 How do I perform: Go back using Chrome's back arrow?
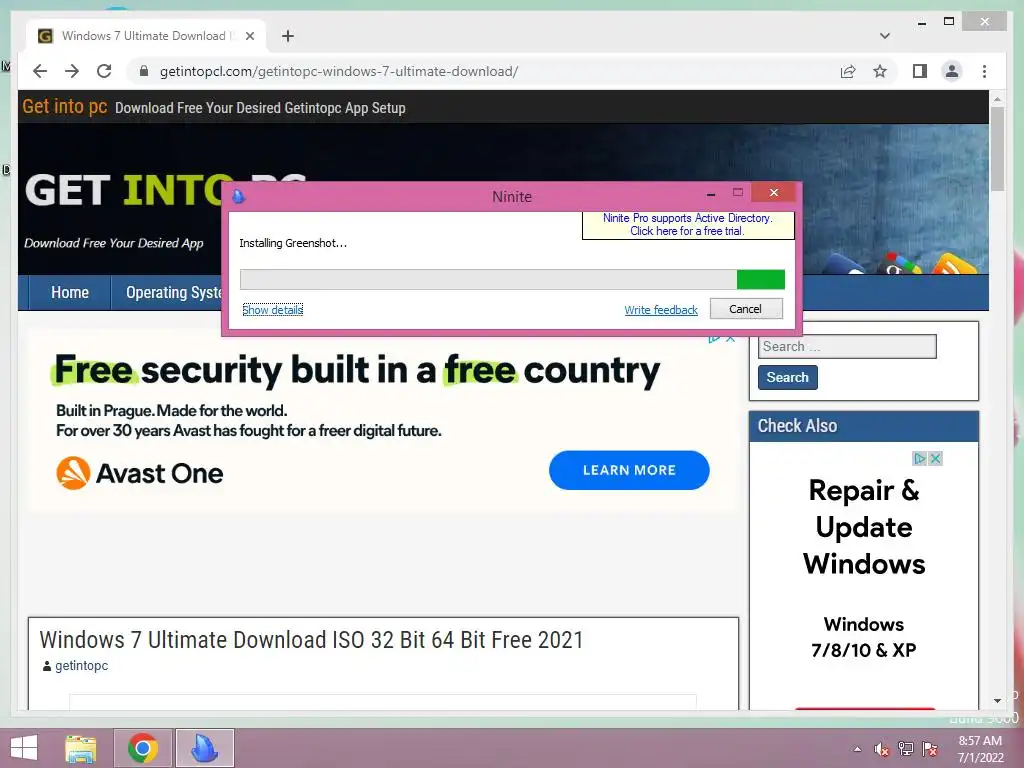[x=40, y=71]
